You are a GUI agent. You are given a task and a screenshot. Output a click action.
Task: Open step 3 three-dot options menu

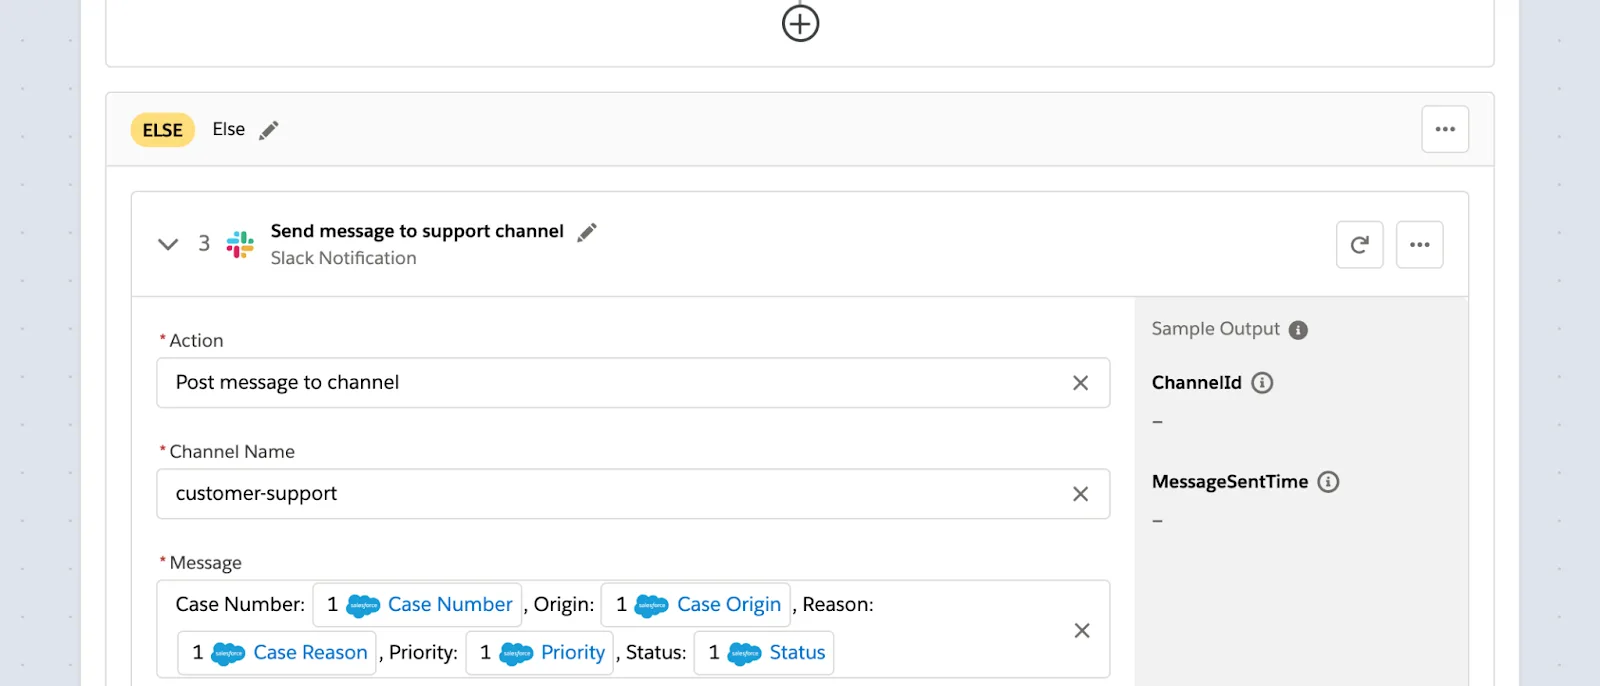click(x=1419, y=245)
